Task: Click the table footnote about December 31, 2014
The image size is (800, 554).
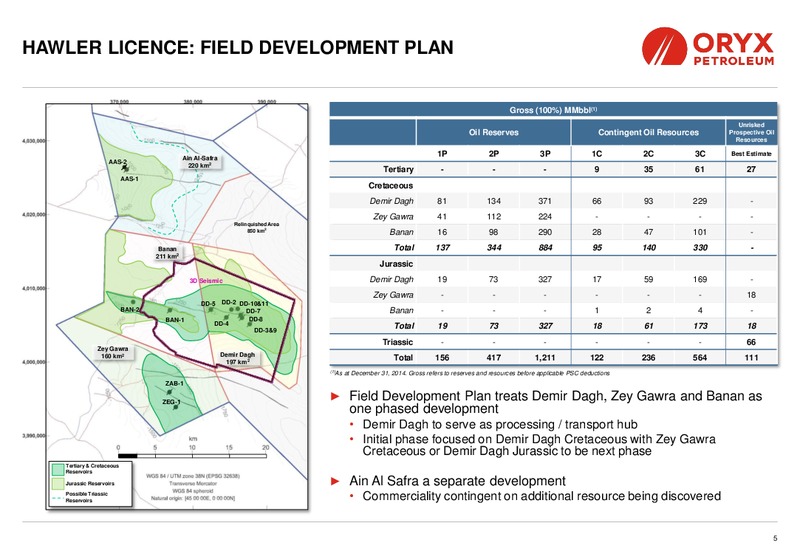Action: 470,373
